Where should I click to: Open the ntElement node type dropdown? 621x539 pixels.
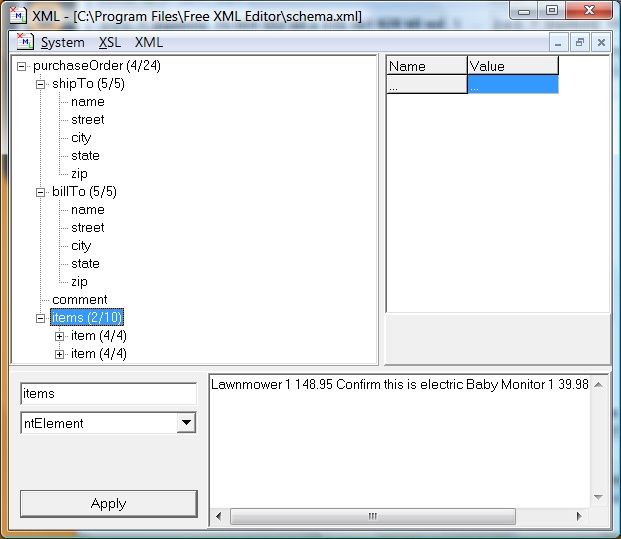pyautogui.click(x=186, y=423)
